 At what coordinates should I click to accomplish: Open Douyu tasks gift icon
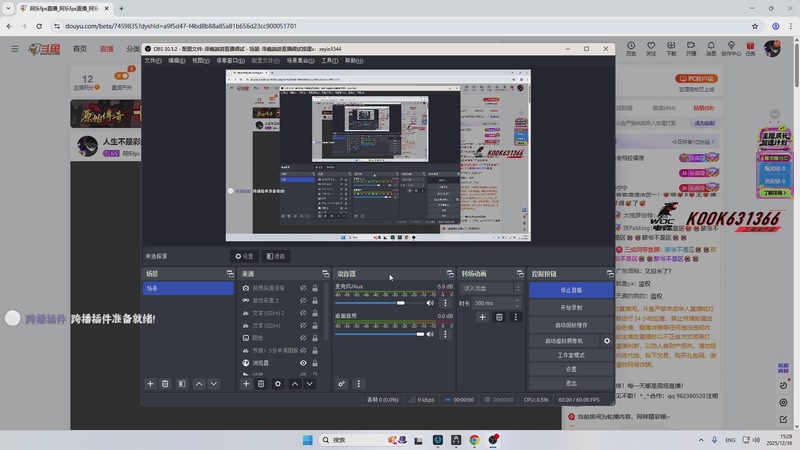750,48
